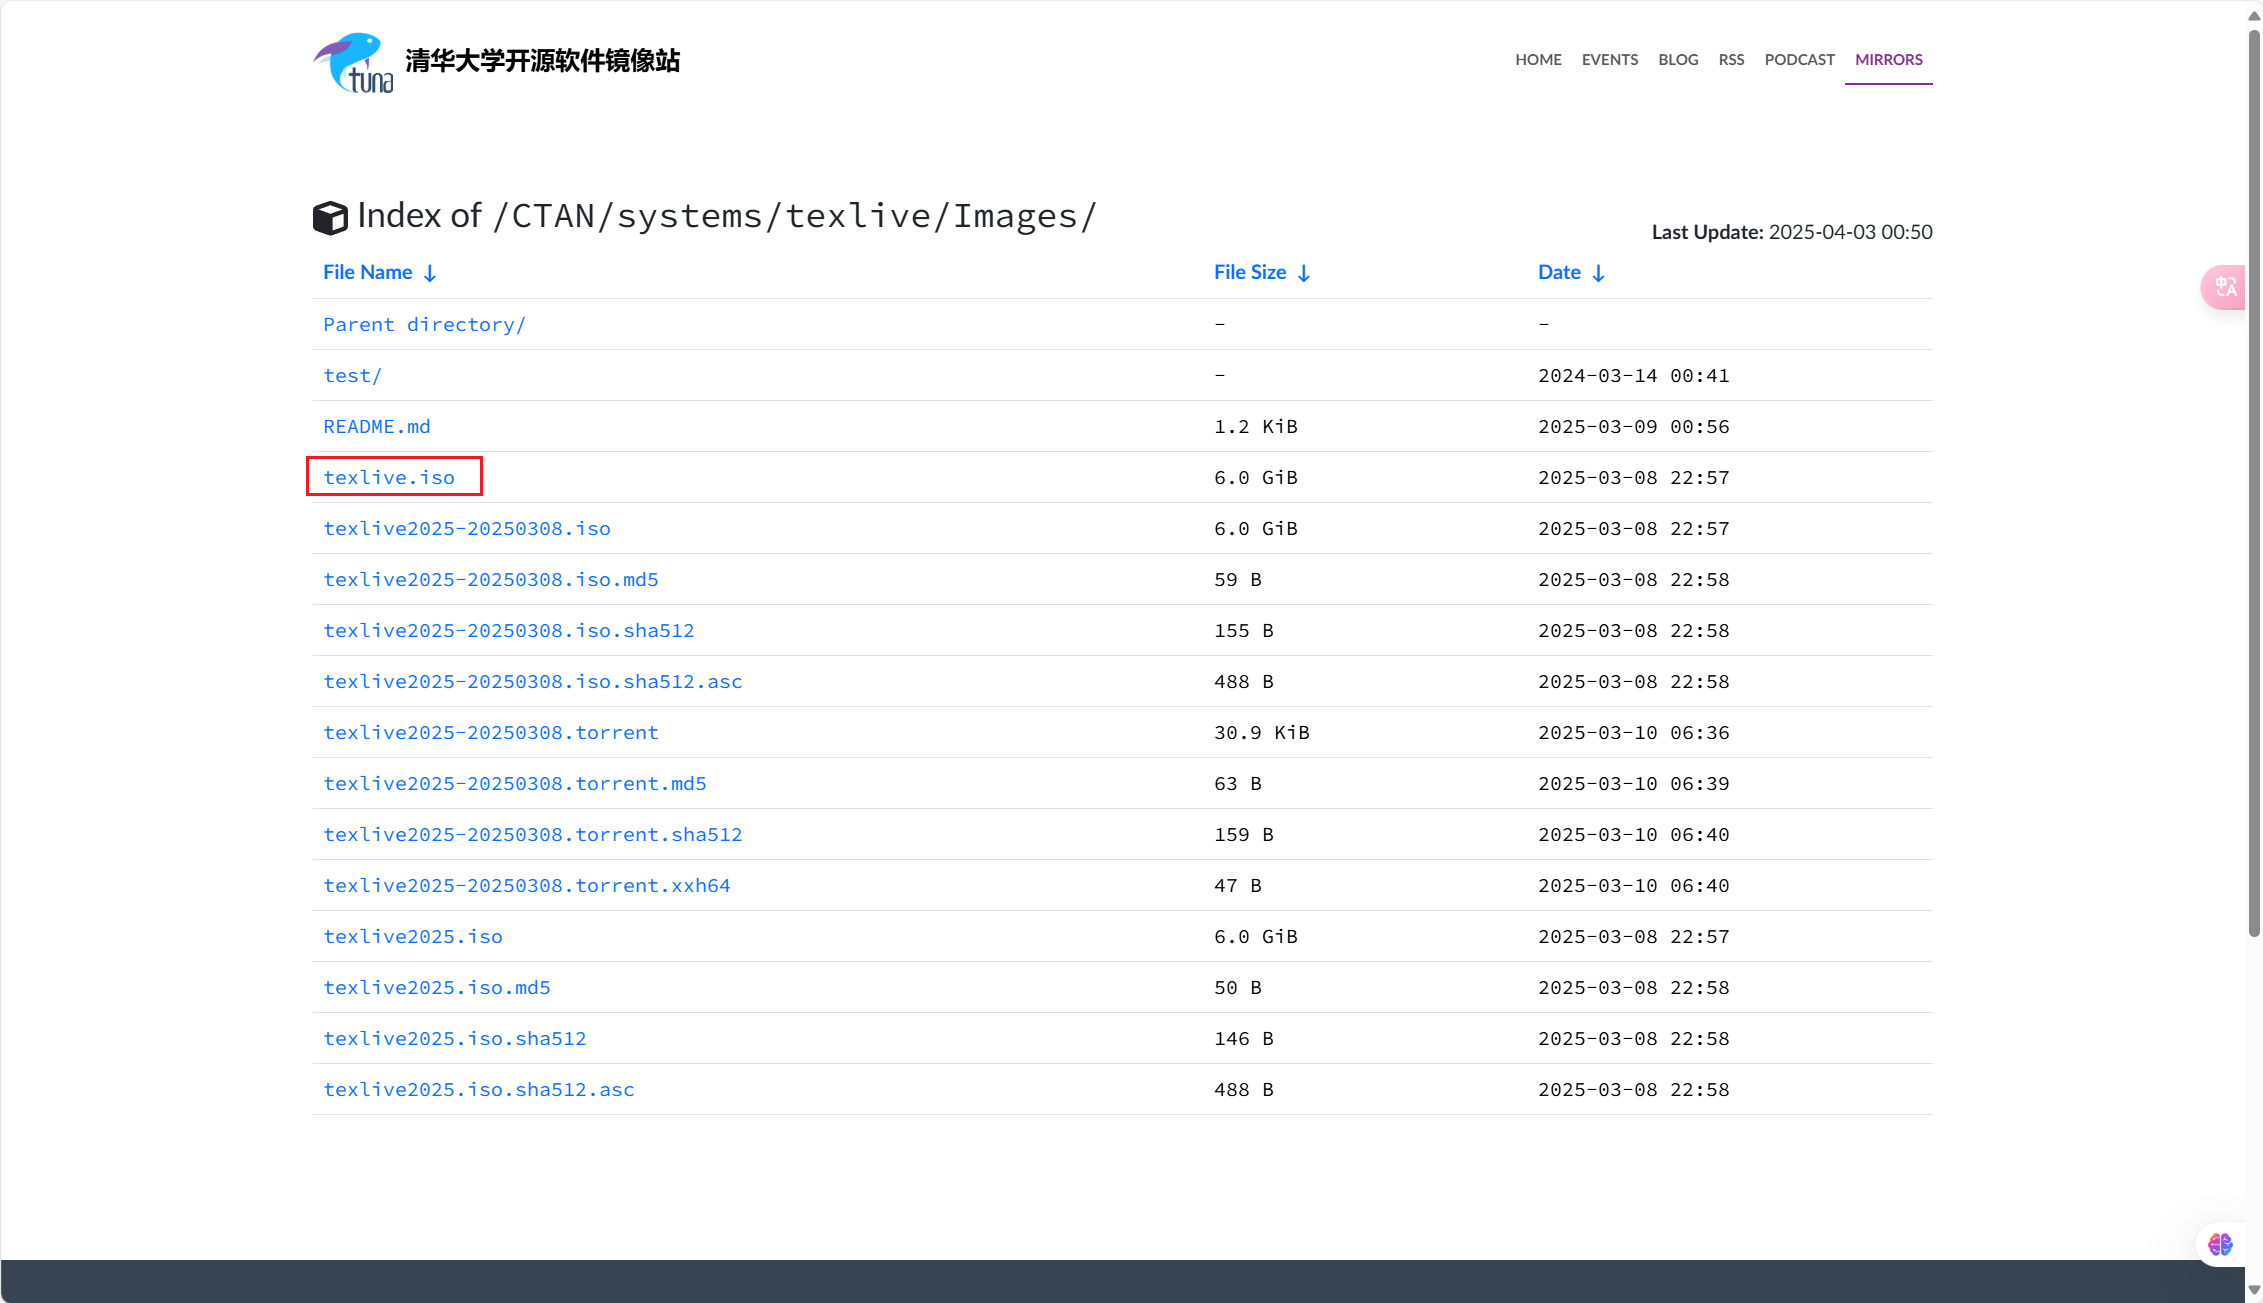Open PODCAST navigation item
The height and width of the screenshot is (1303, 2263).
pos(1799,59)
